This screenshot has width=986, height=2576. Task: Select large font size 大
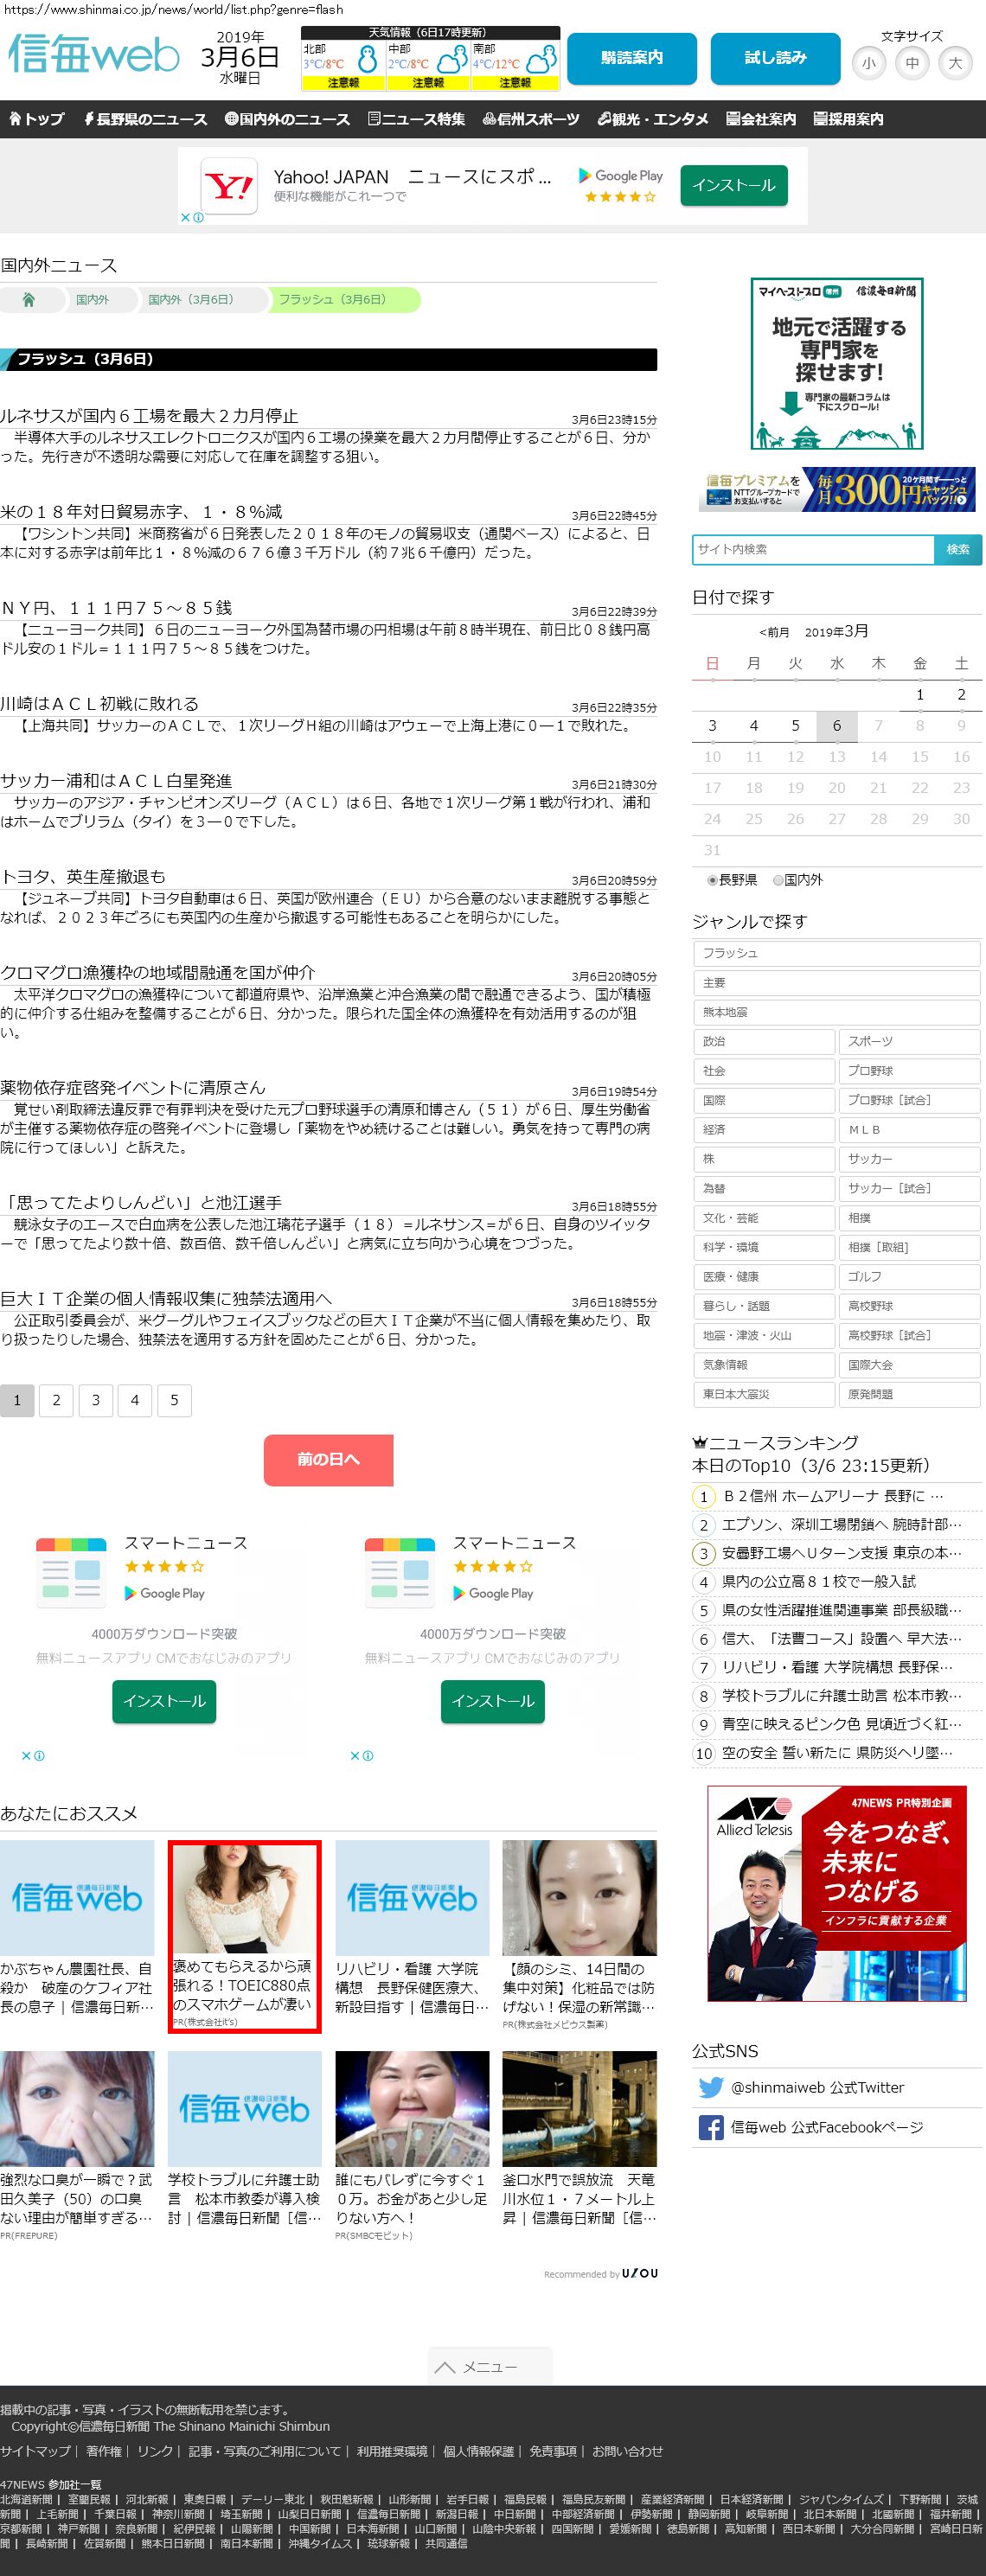[x=955, y=63]
